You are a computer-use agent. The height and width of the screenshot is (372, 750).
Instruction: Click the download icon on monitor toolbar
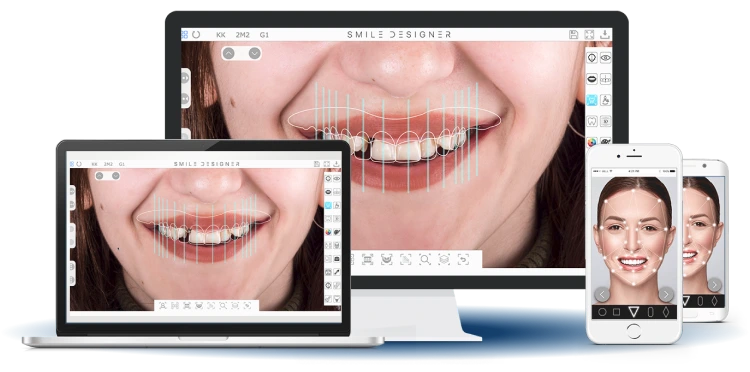pyautogui.click(x=605, y=34)
